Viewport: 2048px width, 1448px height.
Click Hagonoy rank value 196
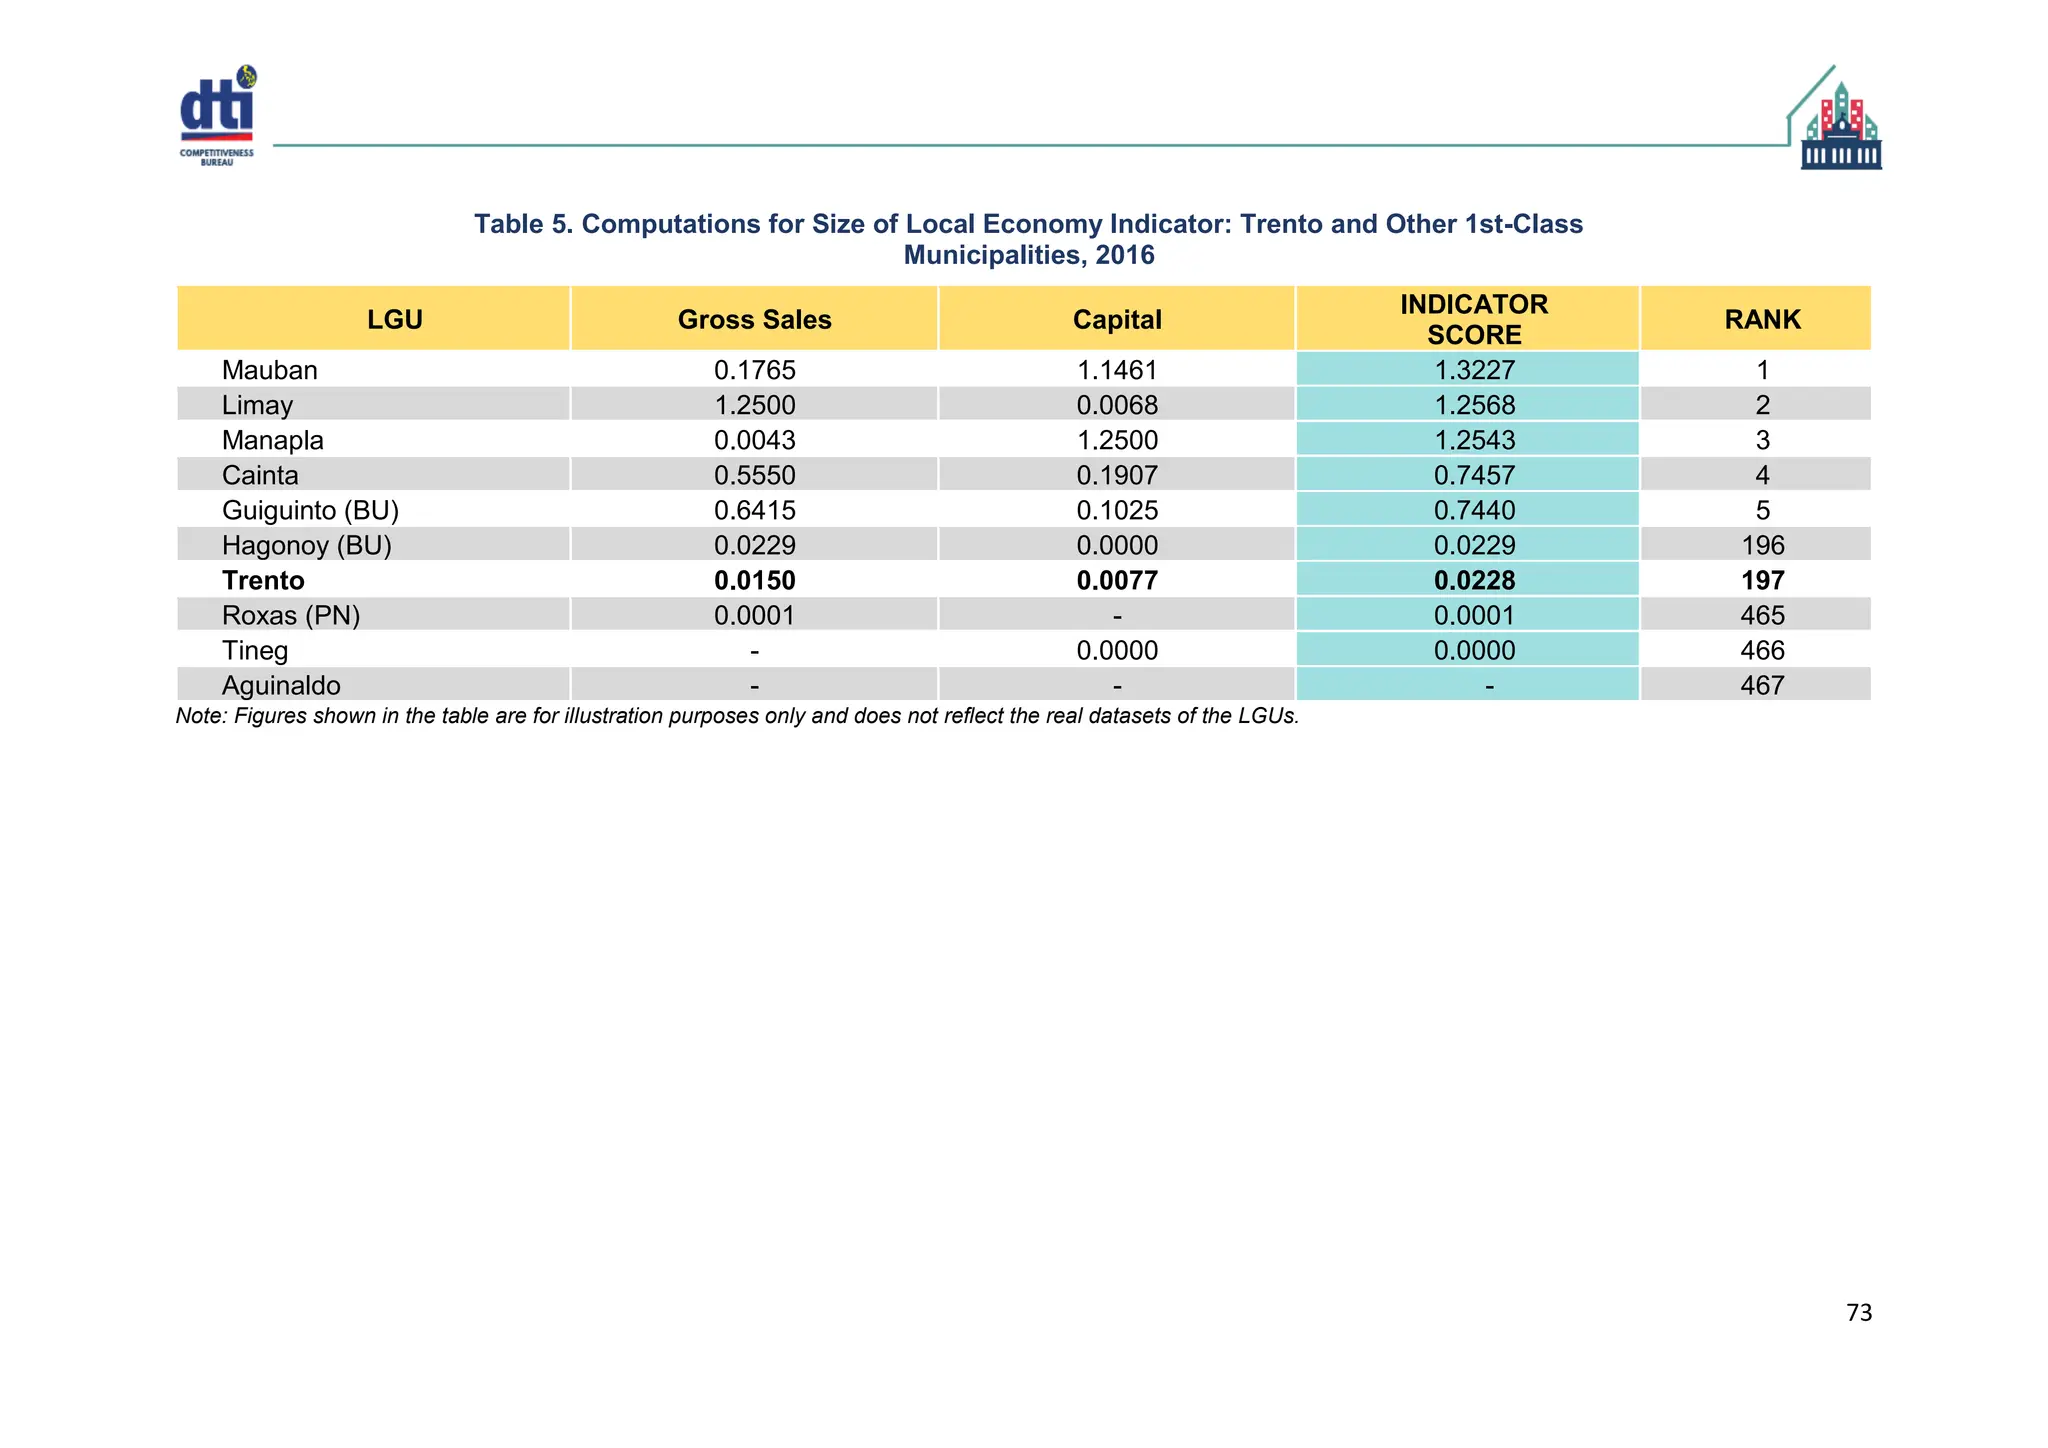1762,545
